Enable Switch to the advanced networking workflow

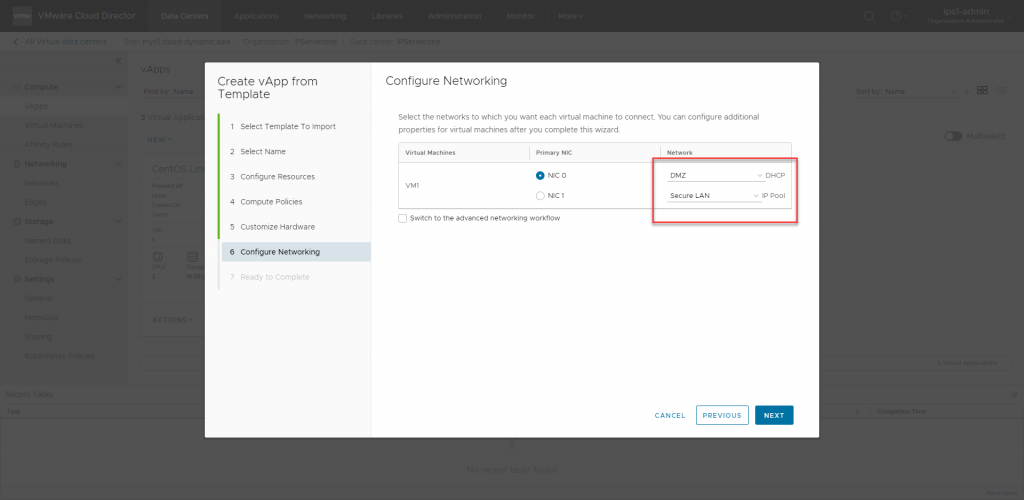[402, 218]
